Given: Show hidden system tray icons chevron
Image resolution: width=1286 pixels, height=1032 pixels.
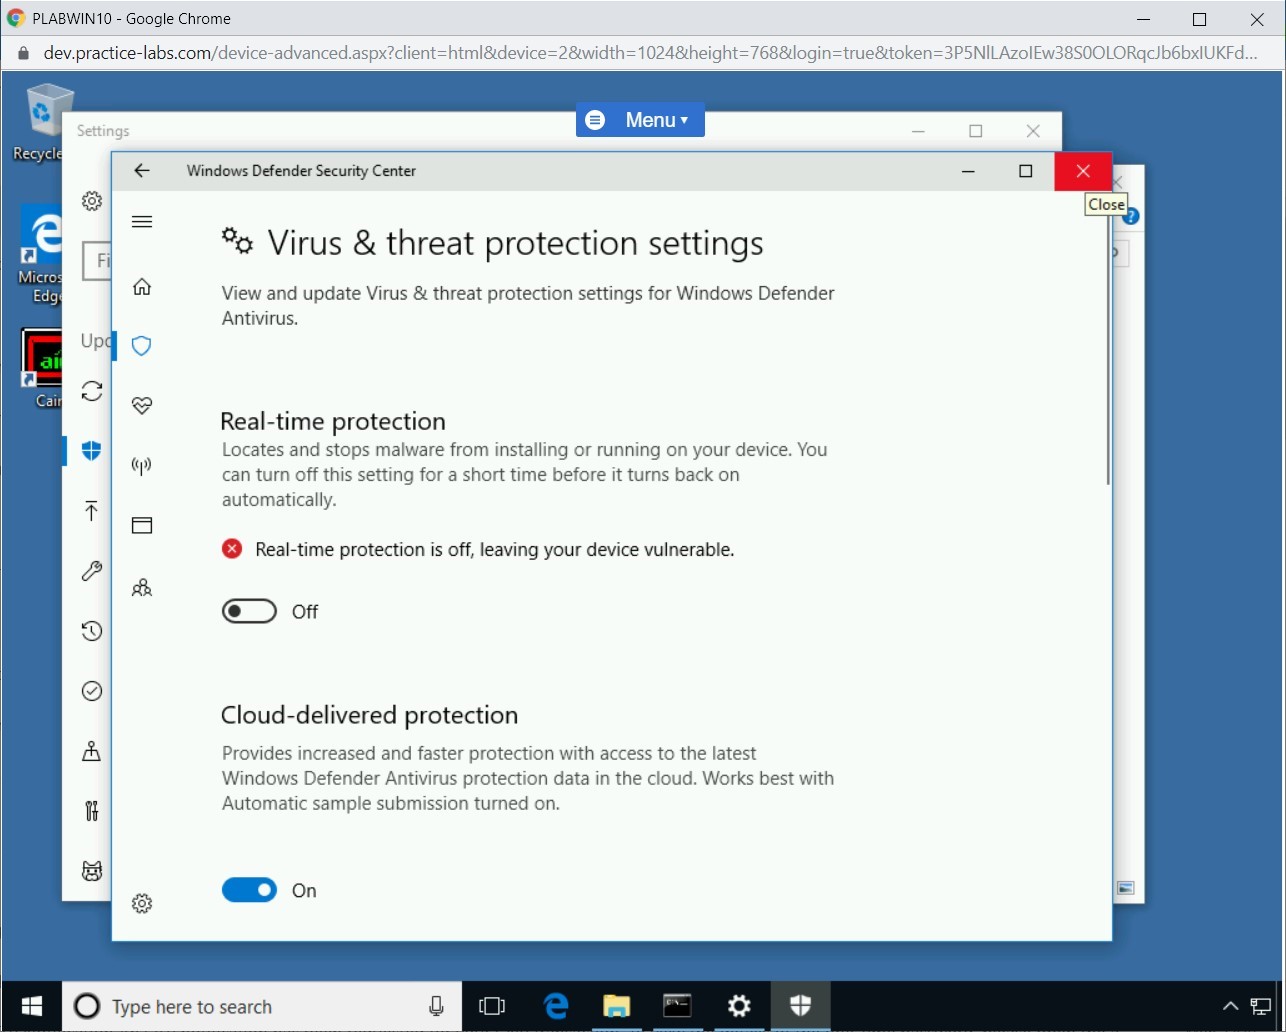Looking at the screenshot, I should click(1230, 1006).
